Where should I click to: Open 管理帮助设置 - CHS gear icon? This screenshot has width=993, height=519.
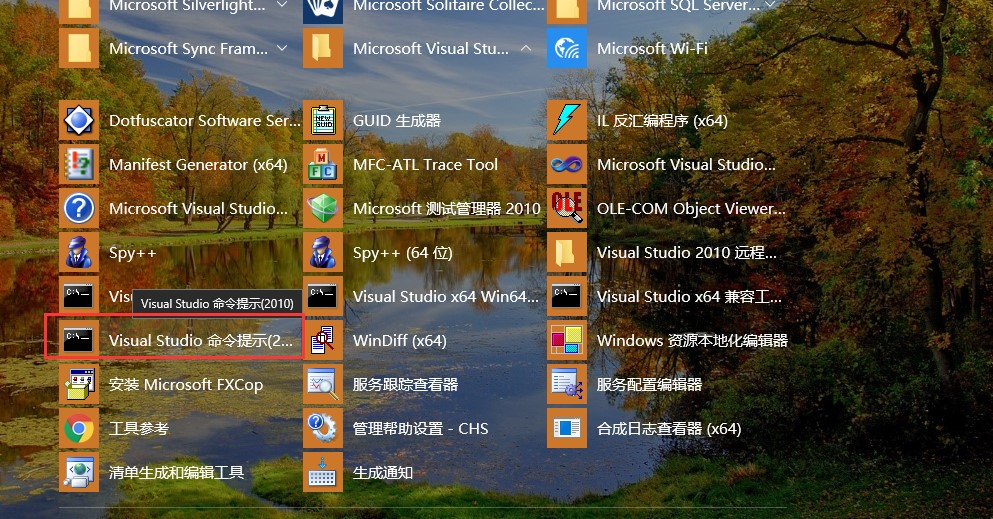[323, 428]
